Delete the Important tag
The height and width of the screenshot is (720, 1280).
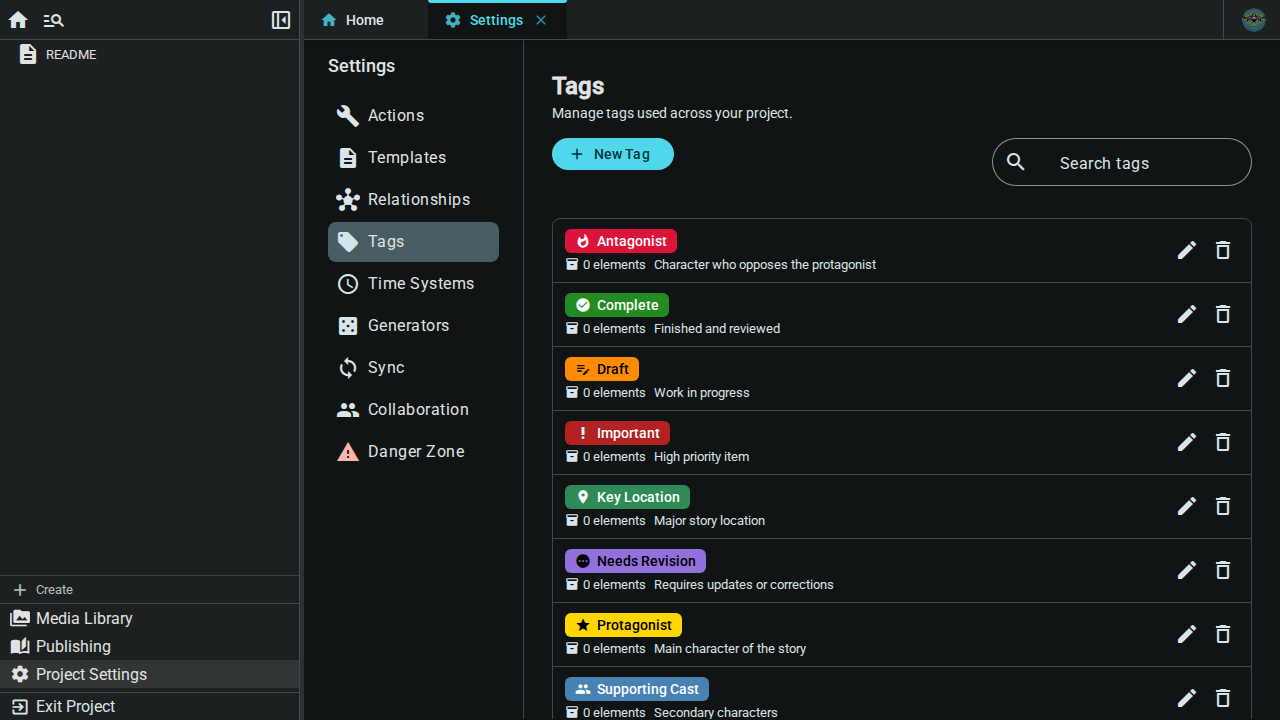click(x=1223, y=442)
